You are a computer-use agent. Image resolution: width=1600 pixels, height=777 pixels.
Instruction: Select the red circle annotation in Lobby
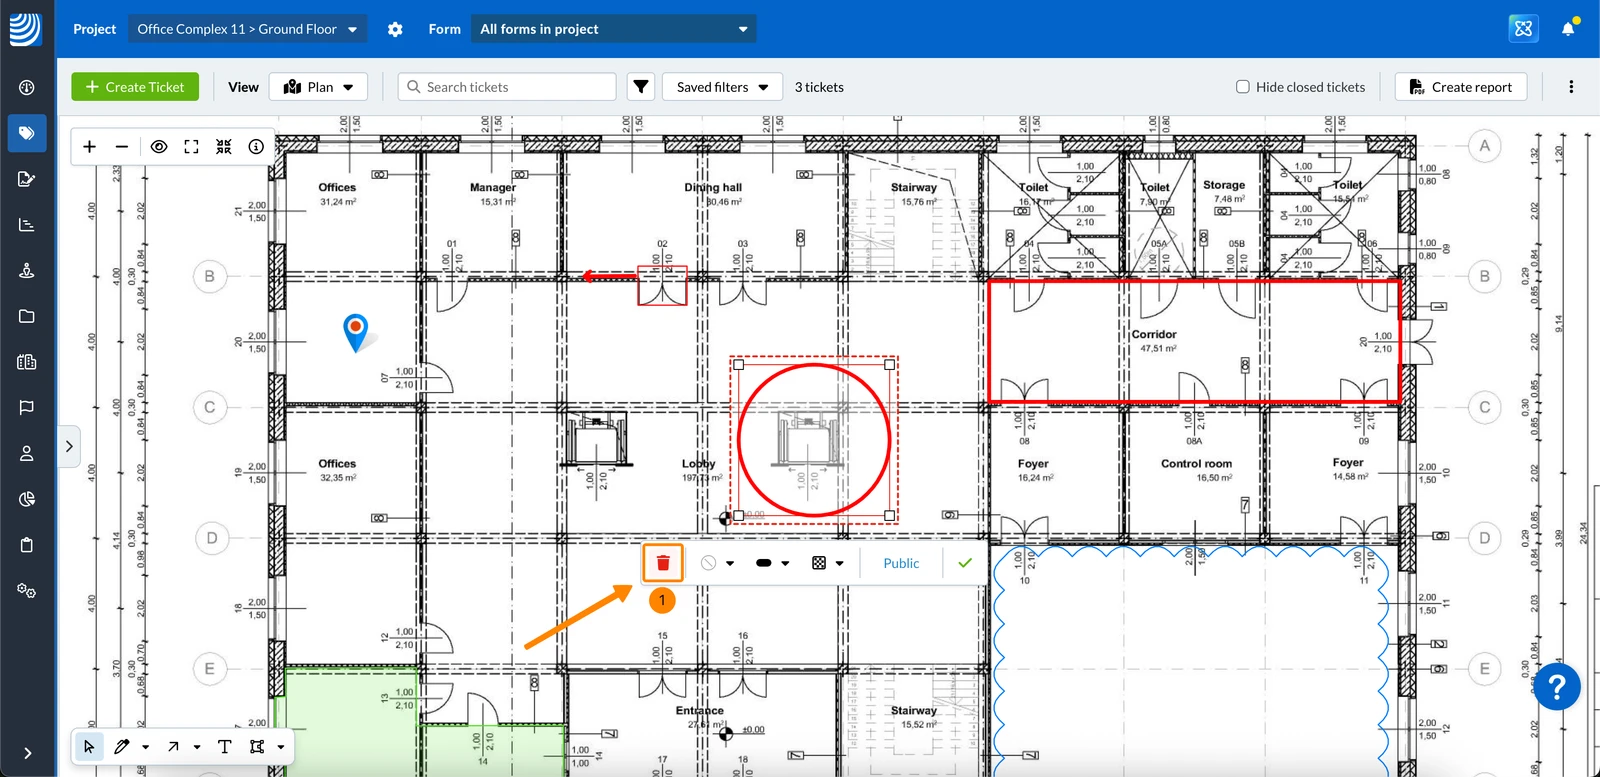[814, 440]
